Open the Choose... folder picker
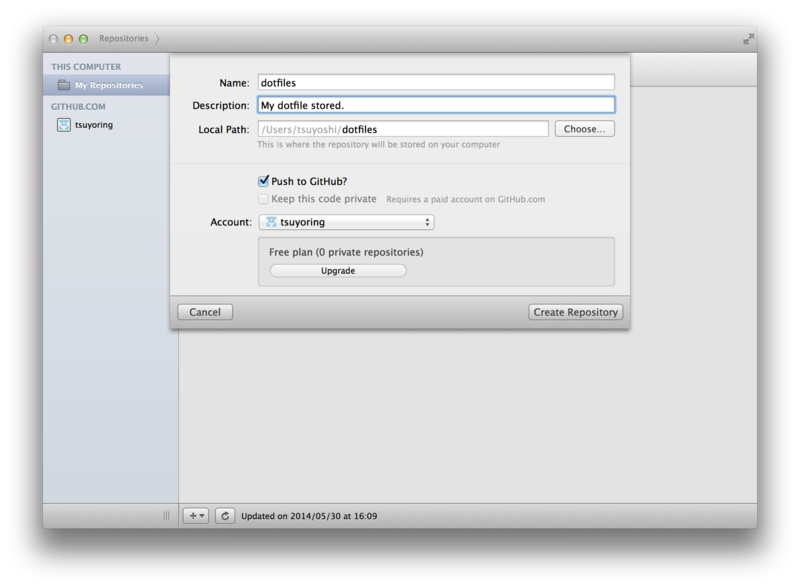800x588 pixels. click(585, 129)
